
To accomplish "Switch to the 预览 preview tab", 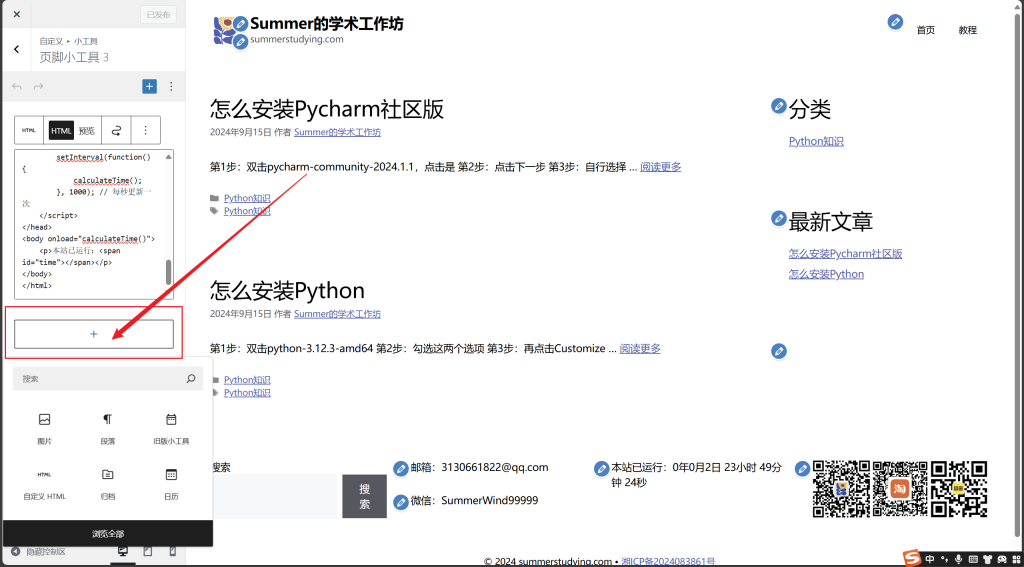I will coord(87,131).
